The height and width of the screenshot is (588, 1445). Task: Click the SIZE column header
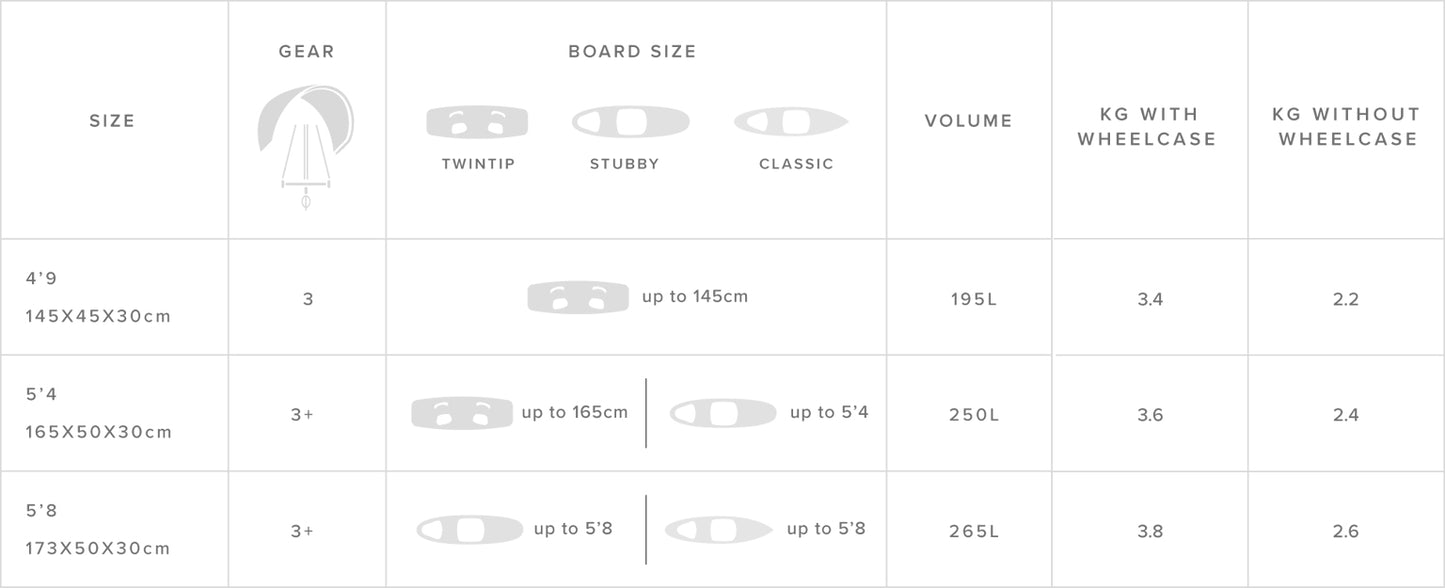tap(112, 121)
